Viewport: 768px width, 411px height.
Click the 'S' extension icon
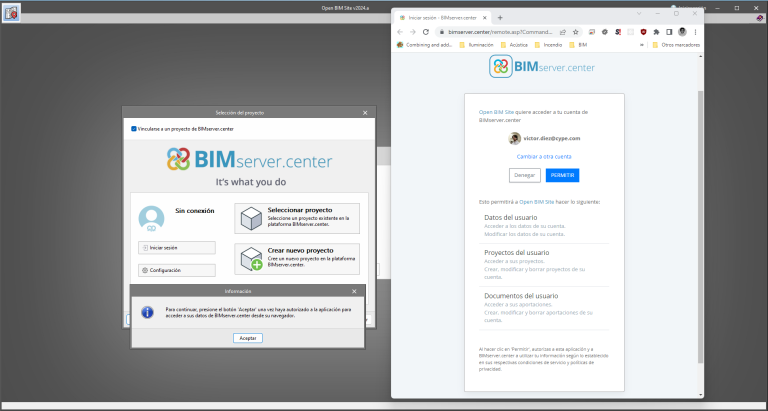[x=618, y=32]
